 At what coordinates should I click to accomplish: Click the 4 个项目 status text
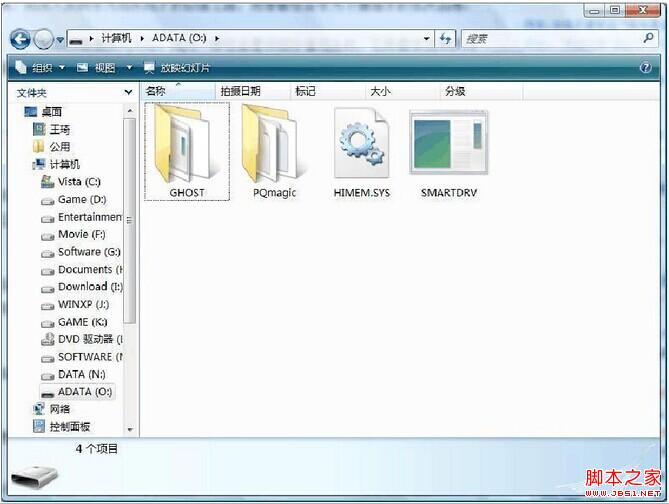tap(96, 449)
